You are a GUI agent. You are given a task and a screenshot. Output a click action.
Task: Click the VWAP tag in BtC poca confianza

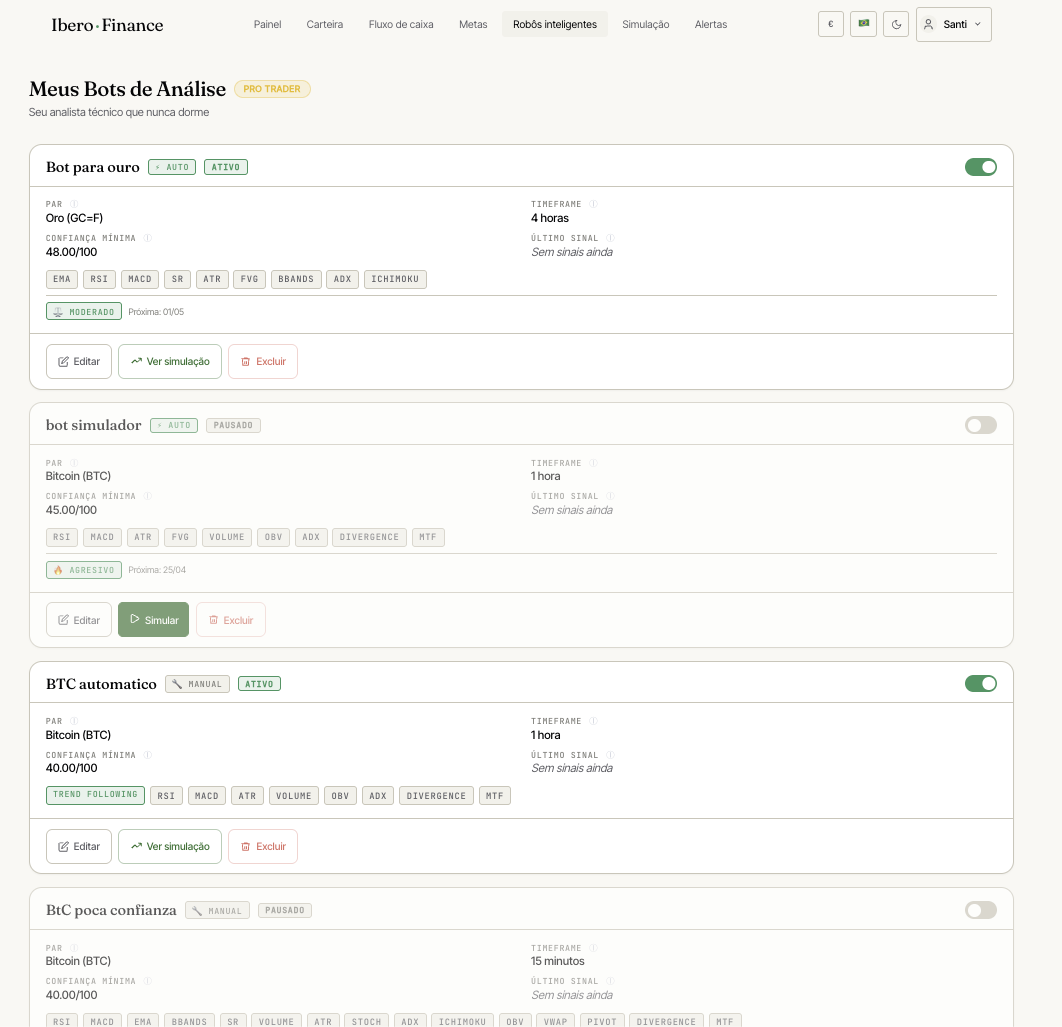pos(555,1021)
